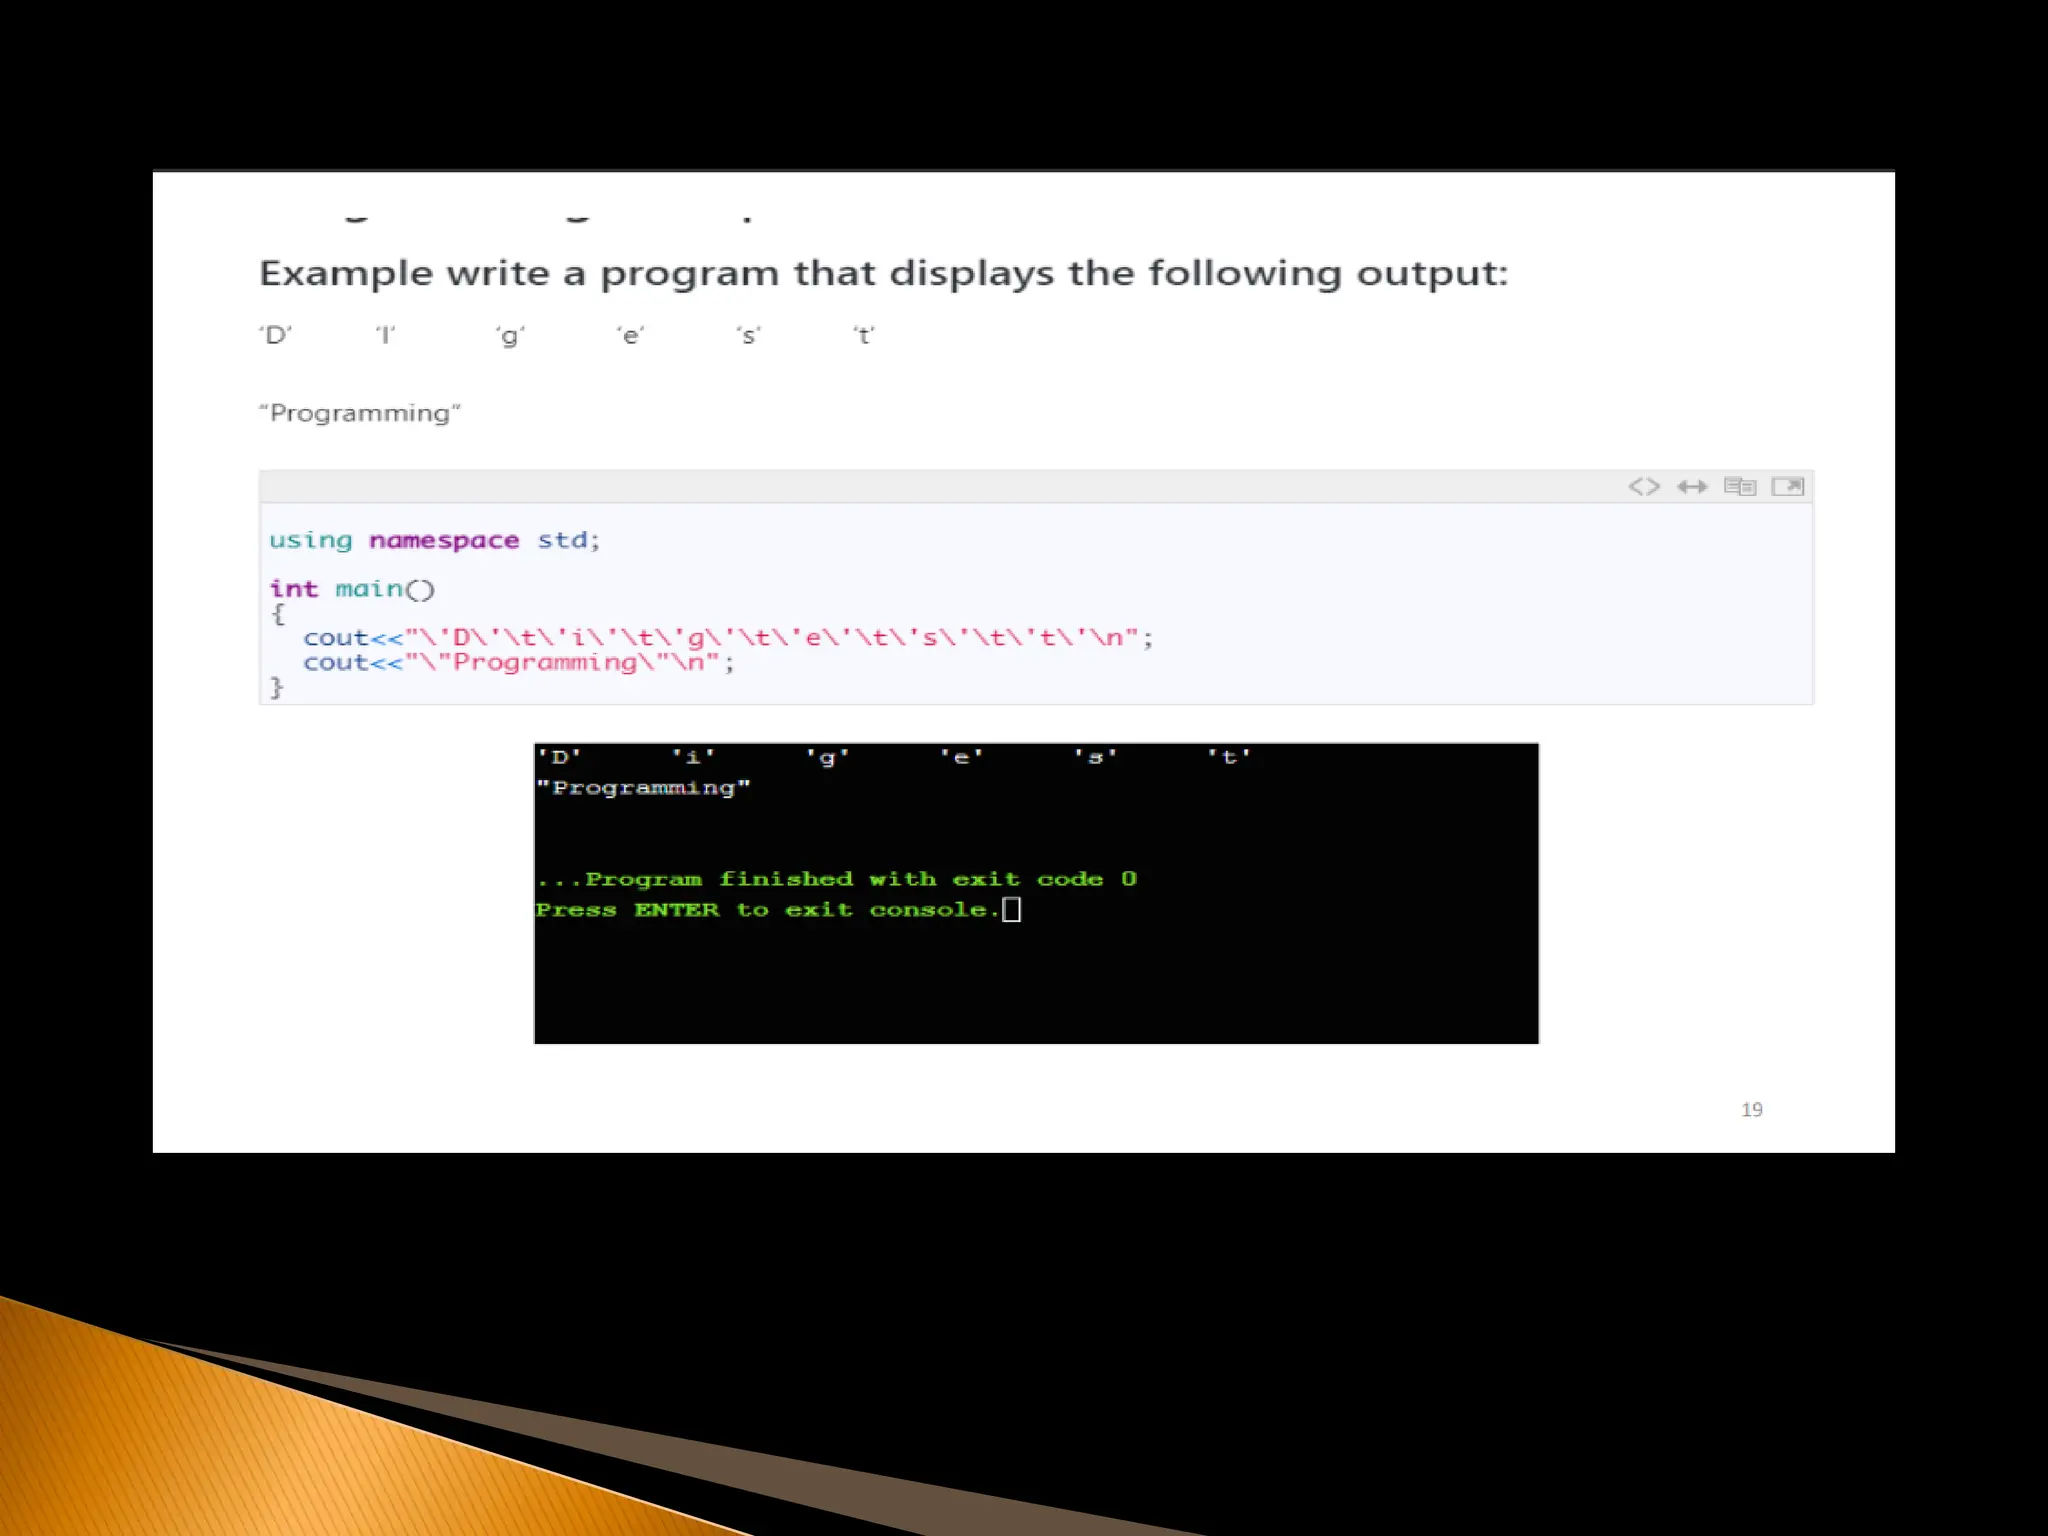Click 'using namespace std;' code line

coord(434,540)
